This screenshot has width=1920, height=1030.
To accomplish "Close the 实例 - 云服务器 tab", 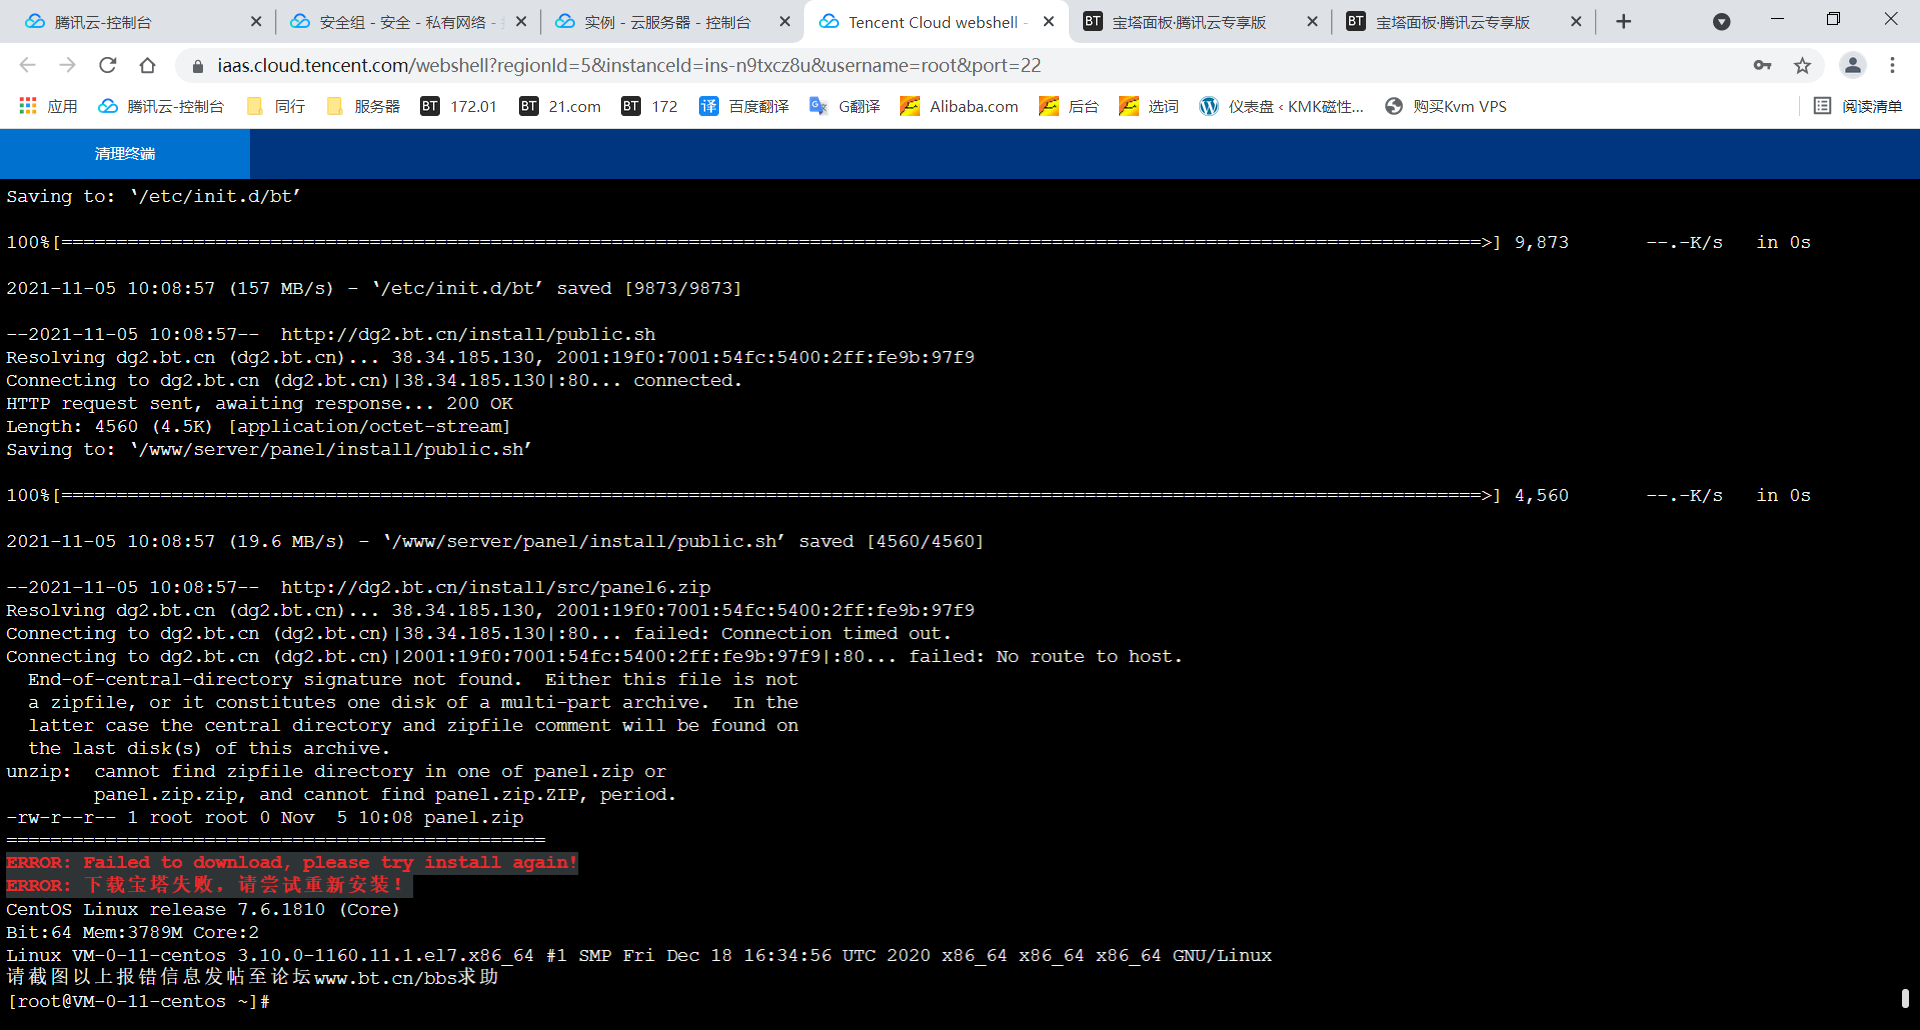I will pos(785,22).
